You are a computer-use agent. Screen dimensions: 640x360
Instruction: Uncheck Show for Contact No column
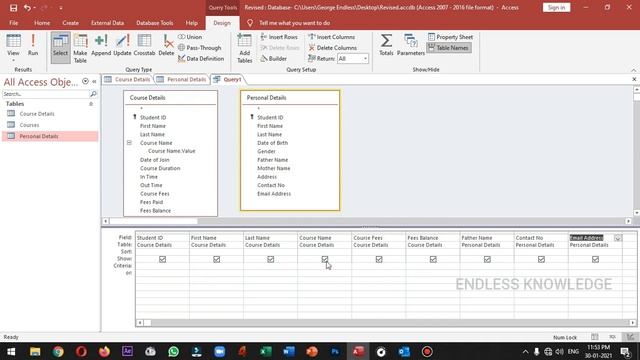click(541, 259)
